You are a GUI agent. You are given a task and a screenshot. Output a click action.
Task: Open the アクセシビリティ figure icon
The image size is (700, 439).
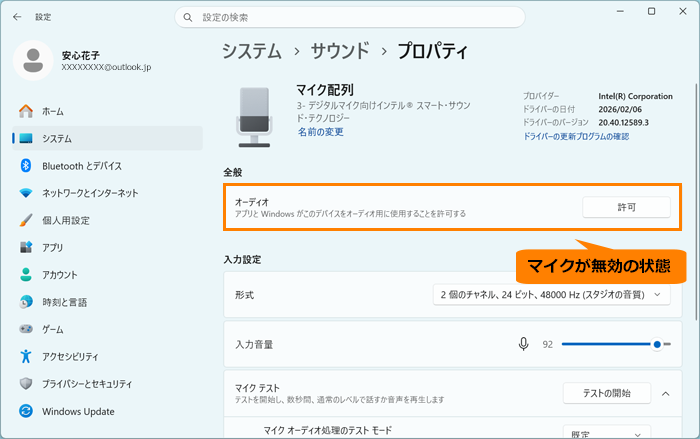coord(26,356)
